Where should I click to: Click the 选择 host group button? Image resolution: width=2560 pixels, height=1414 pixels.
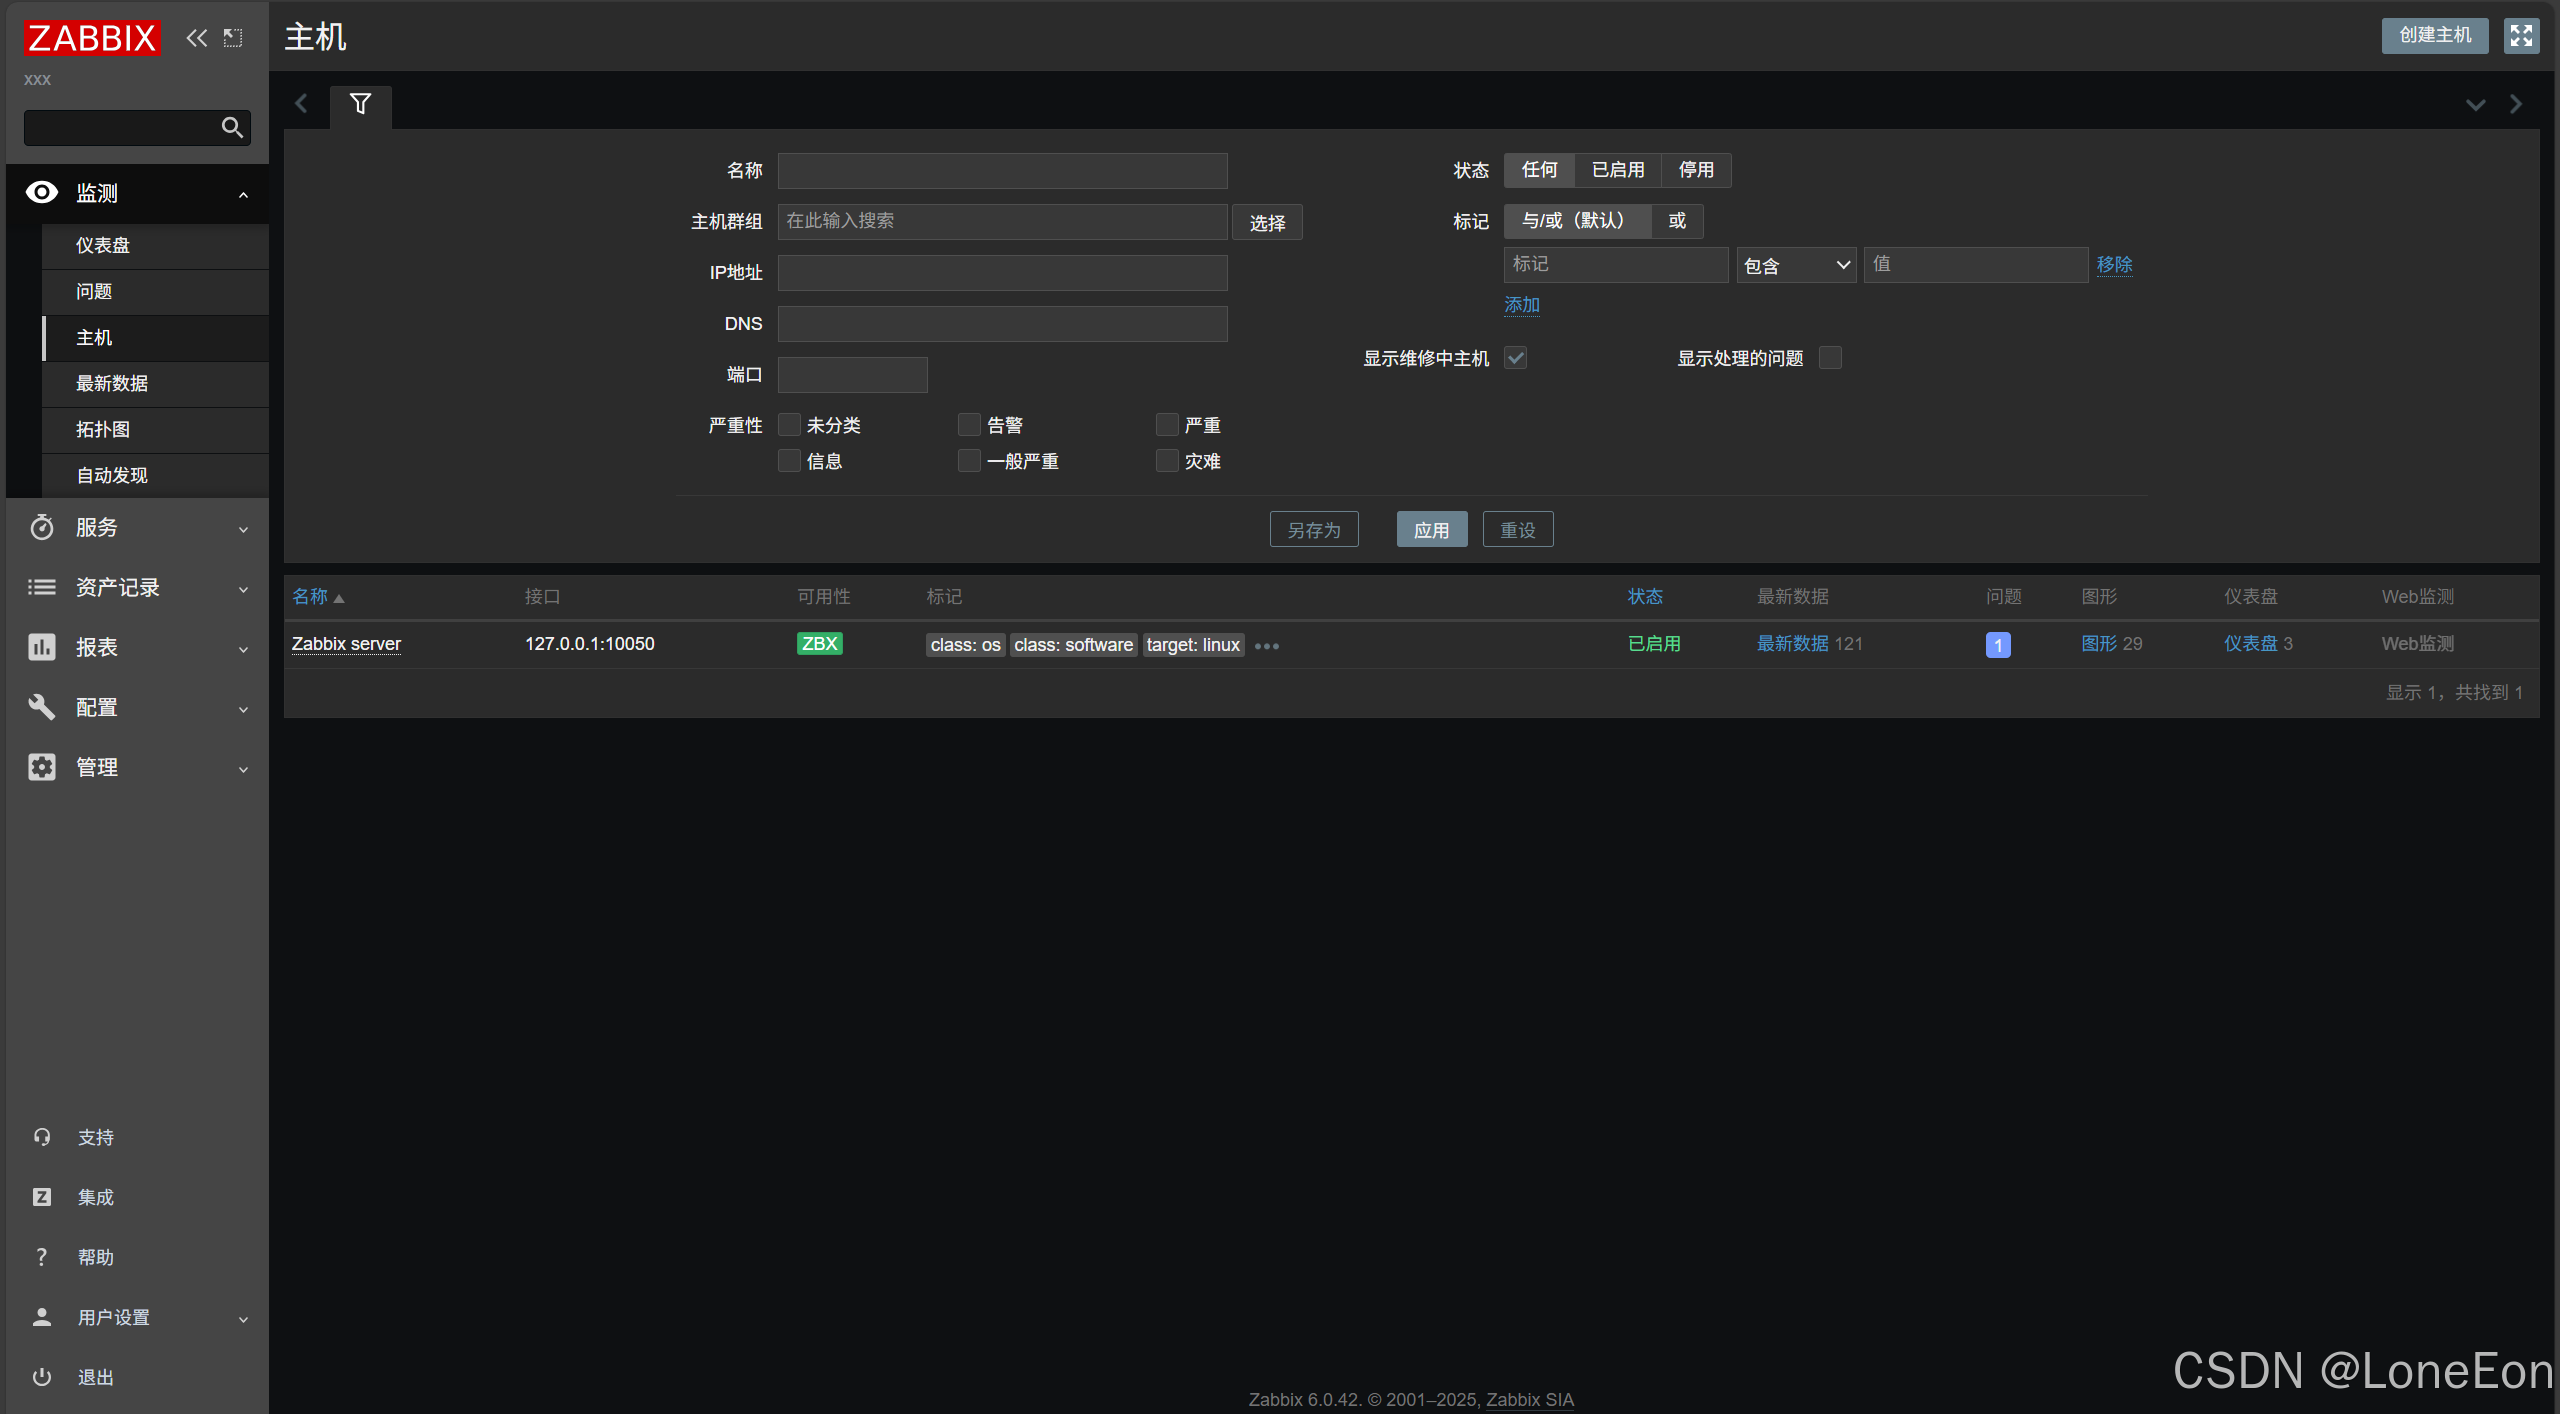pyautogui.click(x=1267, y=222)
